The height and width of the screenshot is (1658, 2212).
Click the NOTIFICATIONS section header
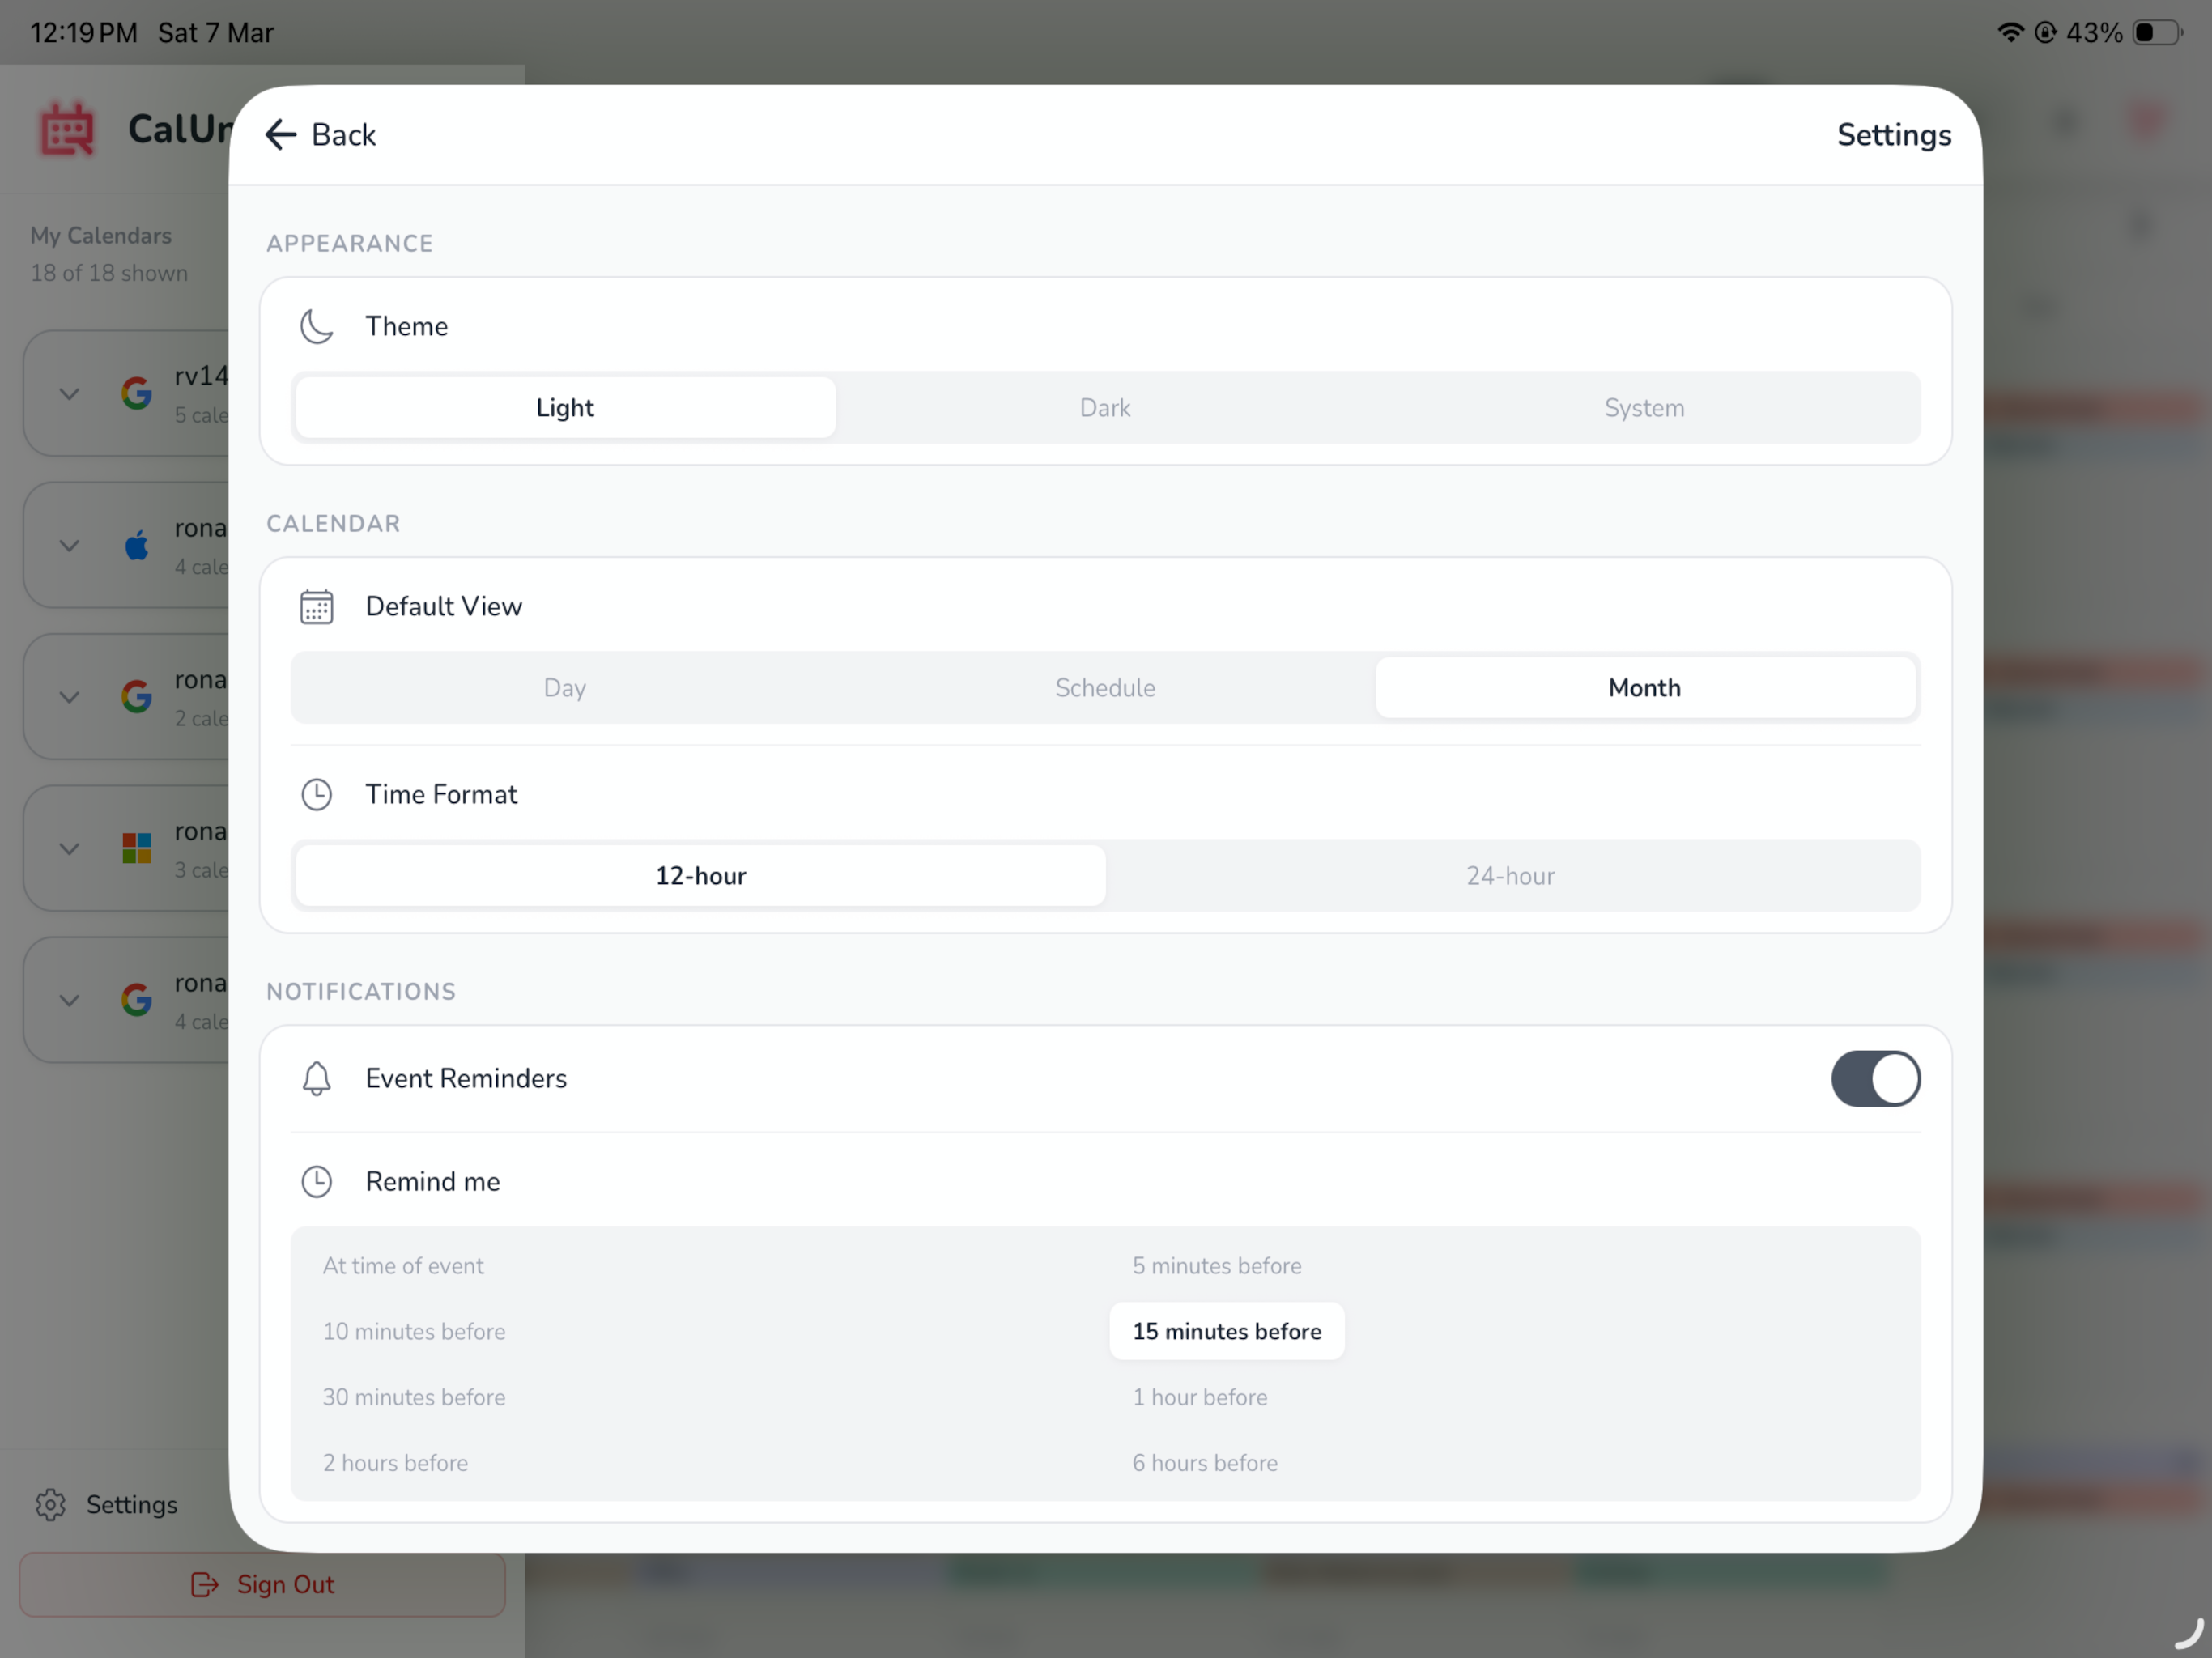coord(361,992)
